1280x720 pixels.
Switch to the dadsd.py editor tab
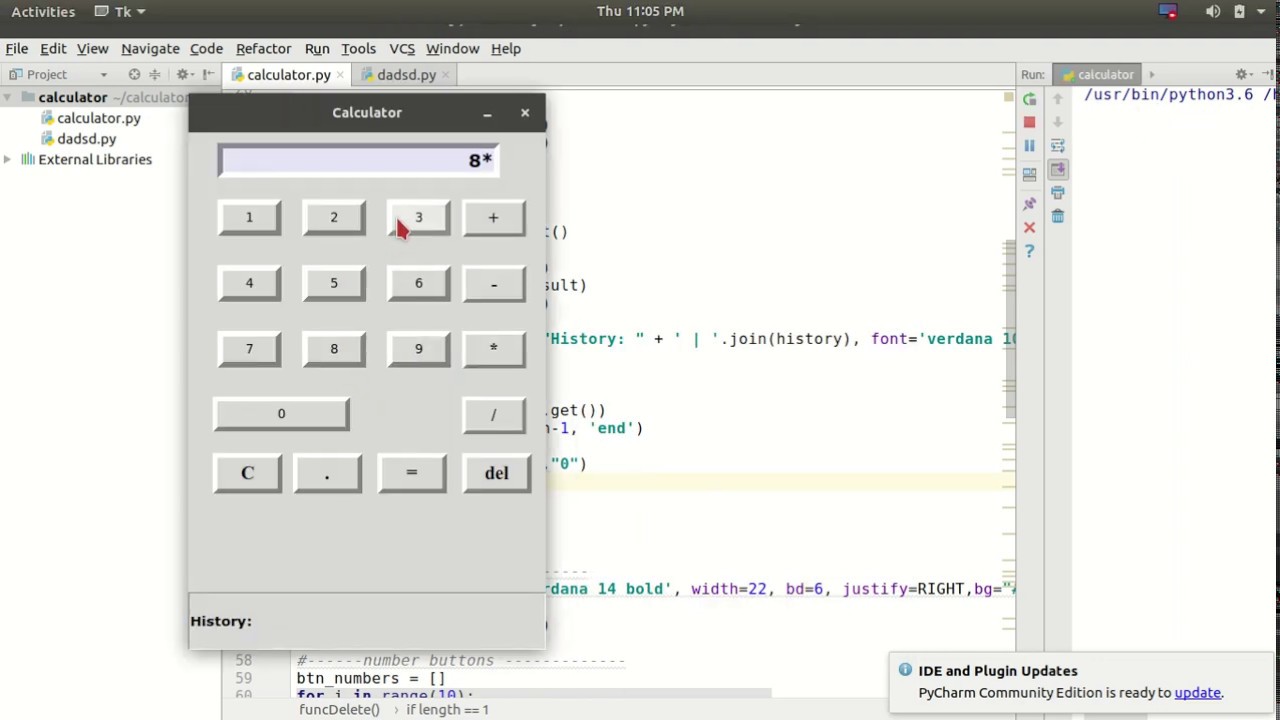(406, 75)
